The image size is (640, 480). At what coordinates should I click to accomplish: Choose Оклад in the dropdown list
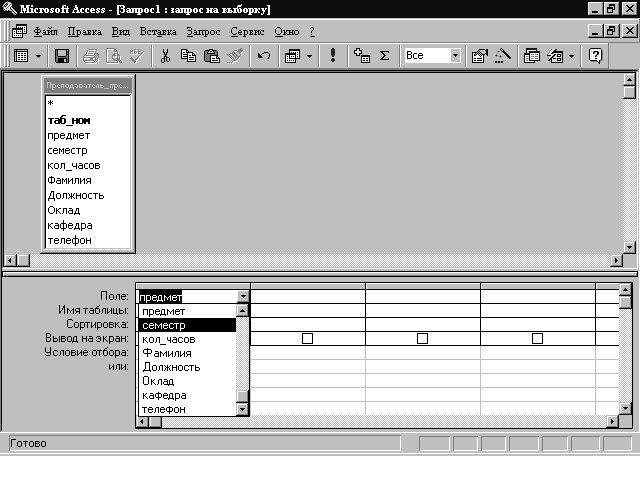tap(187, 381)
